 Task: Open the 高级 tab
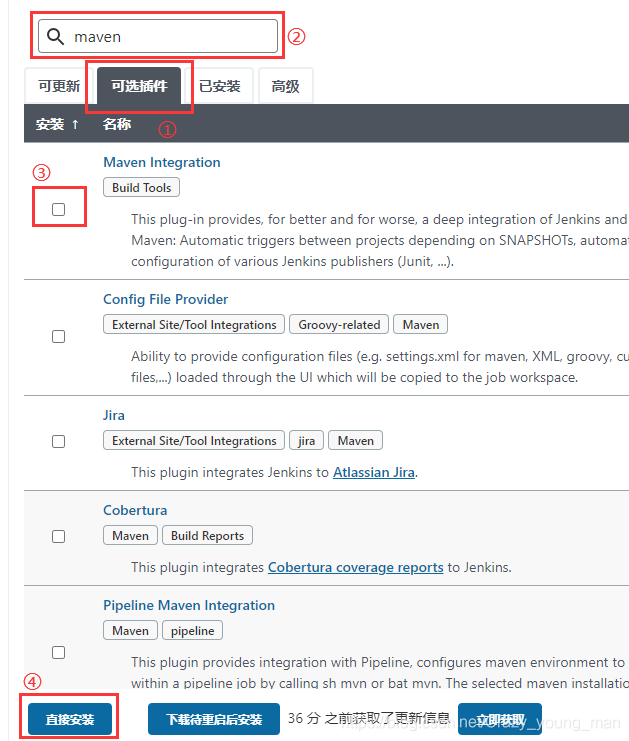click(x=285, y=86)
